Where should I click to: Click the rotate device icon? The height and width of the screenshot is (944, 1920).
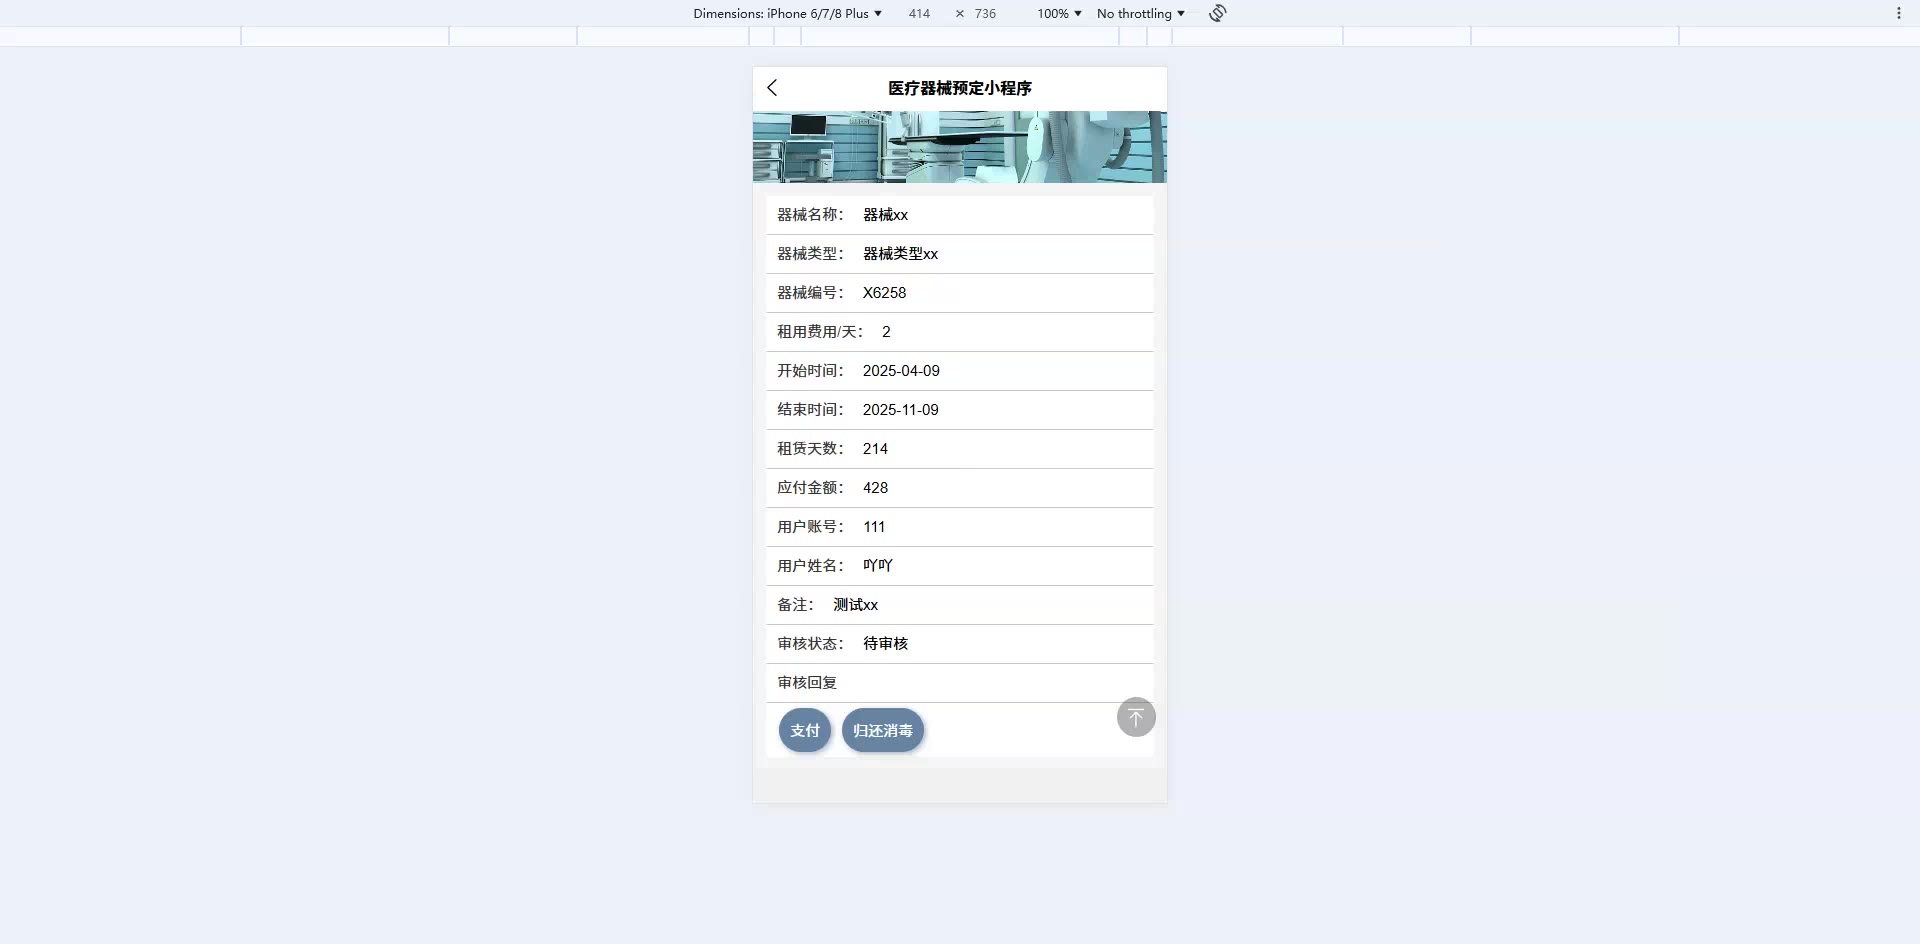pos(1217,13)
